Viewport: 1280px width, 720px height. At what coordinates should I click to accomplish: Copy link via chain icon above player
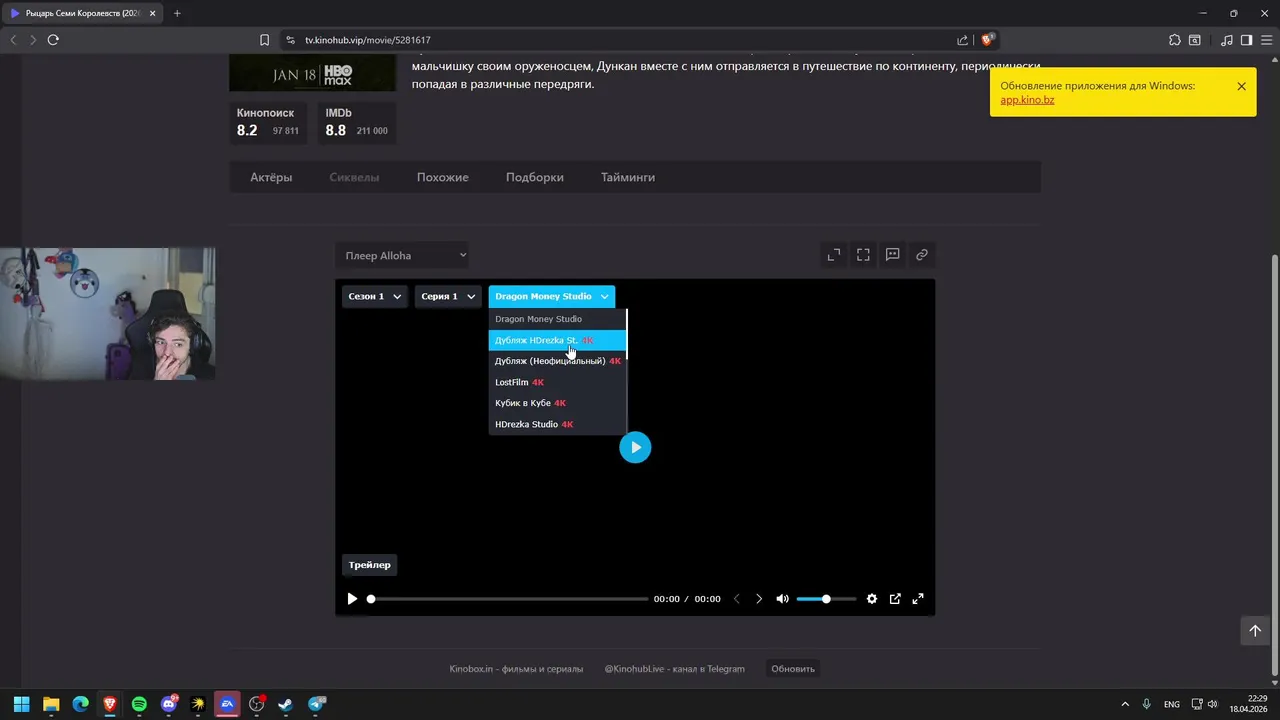click(x=922, y=255)
